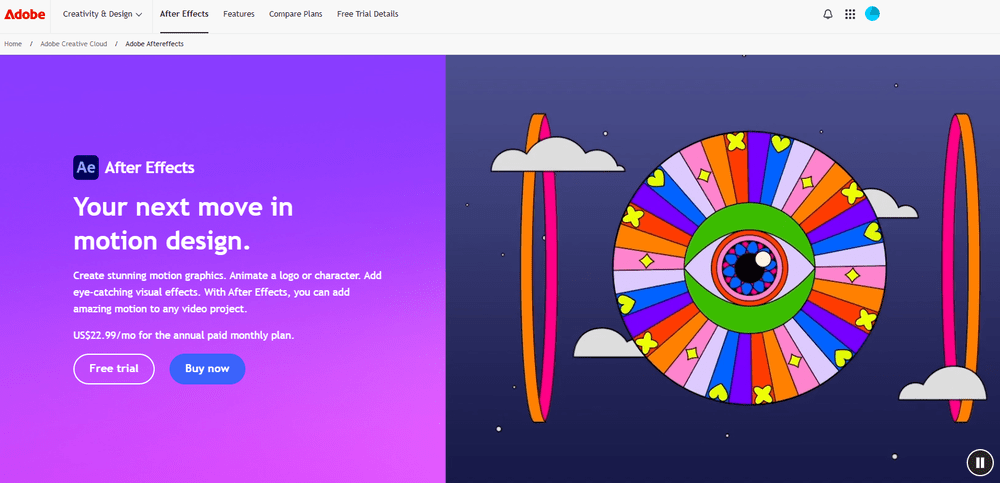Open the Features tab
1000x483 pixels.
239,14
